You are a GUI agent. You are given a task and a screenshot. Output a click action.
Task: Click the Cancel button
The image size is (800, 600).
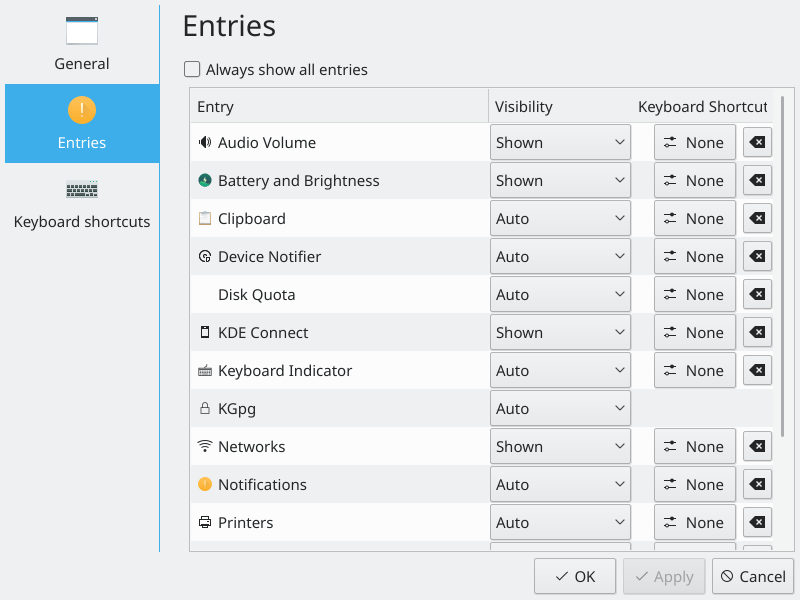(753, 576)
